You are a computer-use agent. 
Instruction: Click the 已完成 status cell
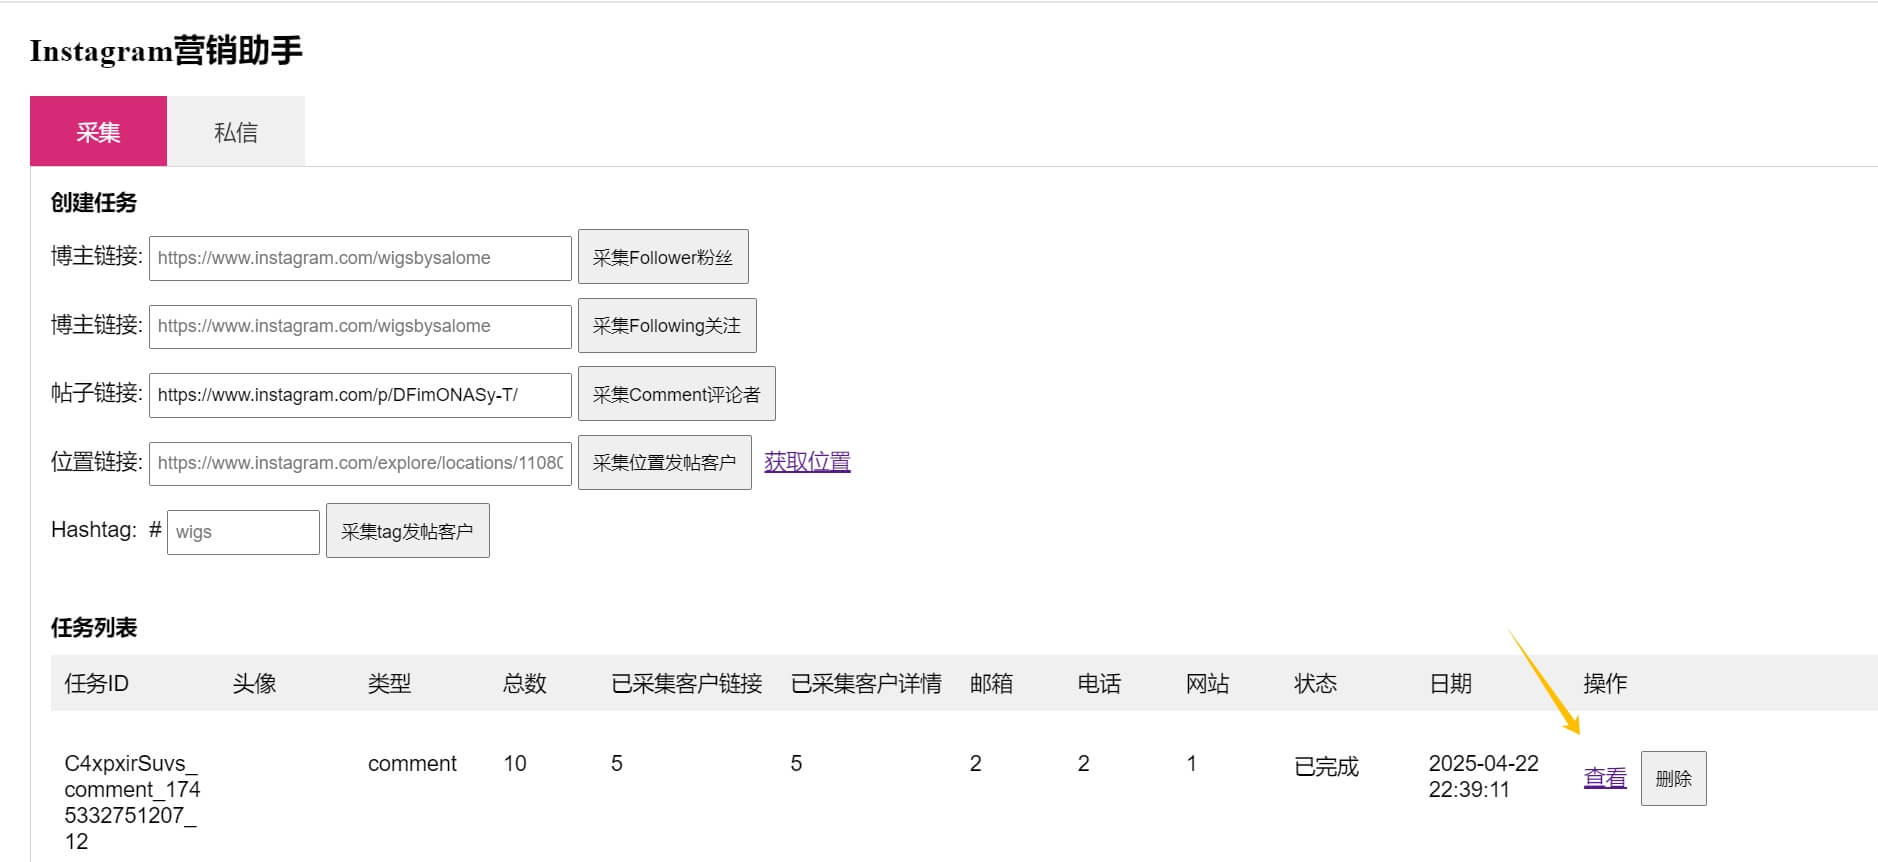pyautogui.click(x=1327, y=766)
